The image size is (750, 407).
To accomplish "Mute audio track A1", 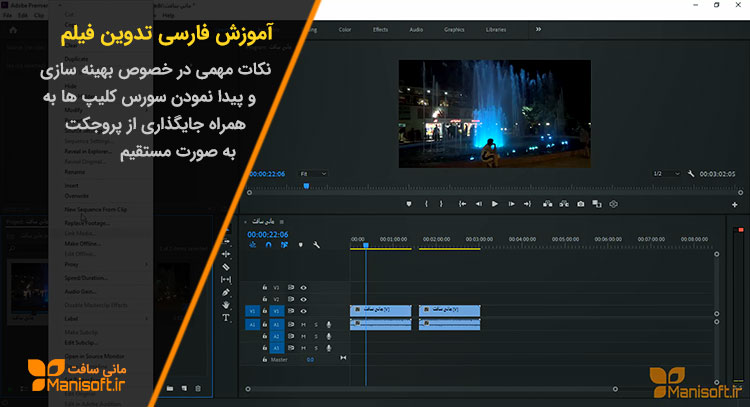I will click(x=303, y=325).
